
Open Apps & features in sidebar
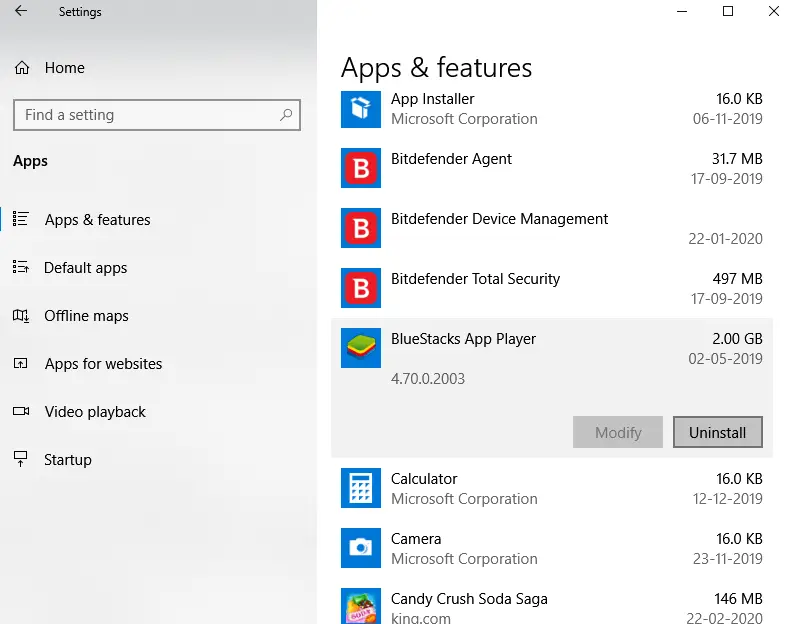pos(97,220)
